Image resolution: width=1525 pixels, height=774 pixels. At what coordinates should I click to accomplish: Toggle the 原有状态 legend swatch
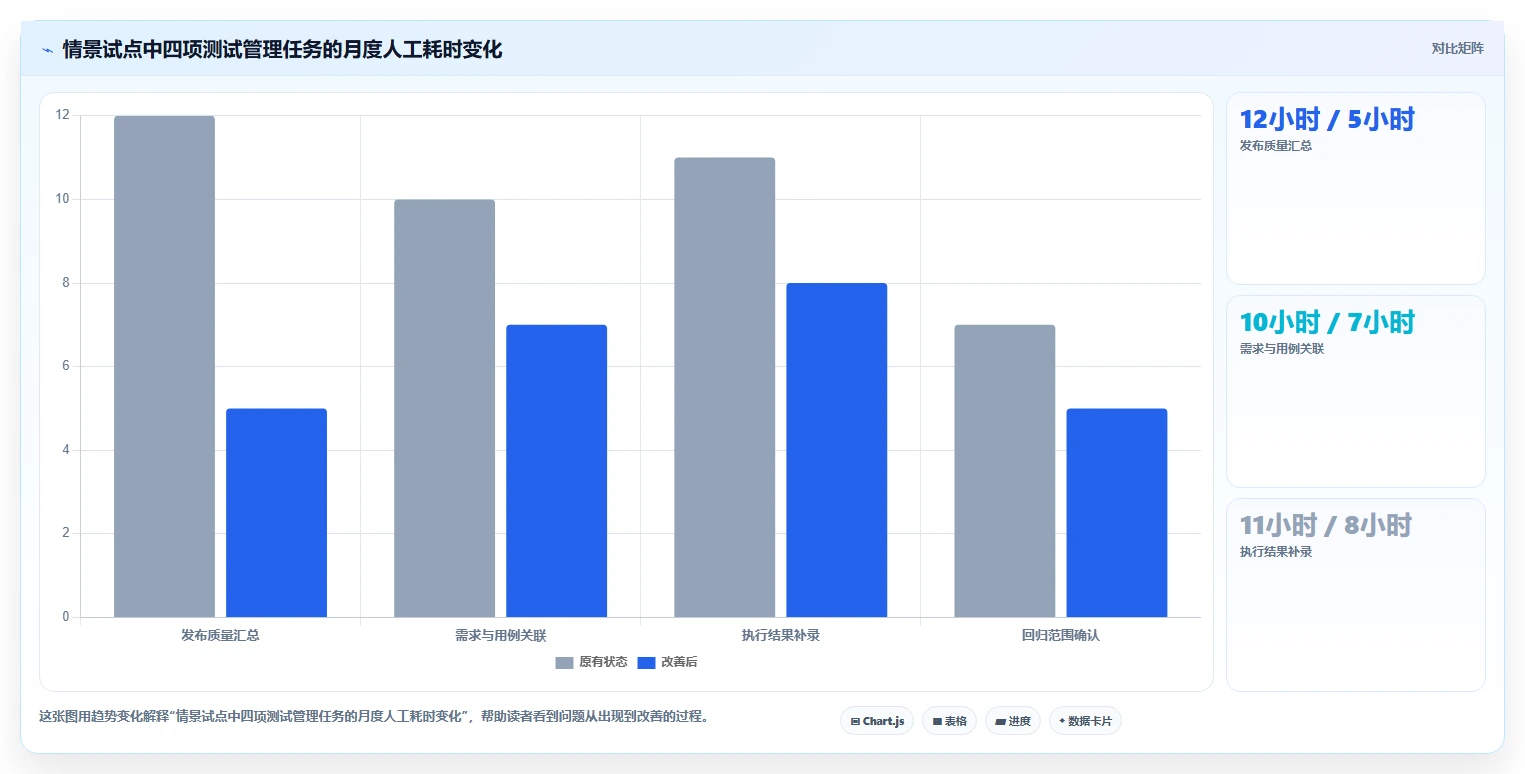[565, 662]
